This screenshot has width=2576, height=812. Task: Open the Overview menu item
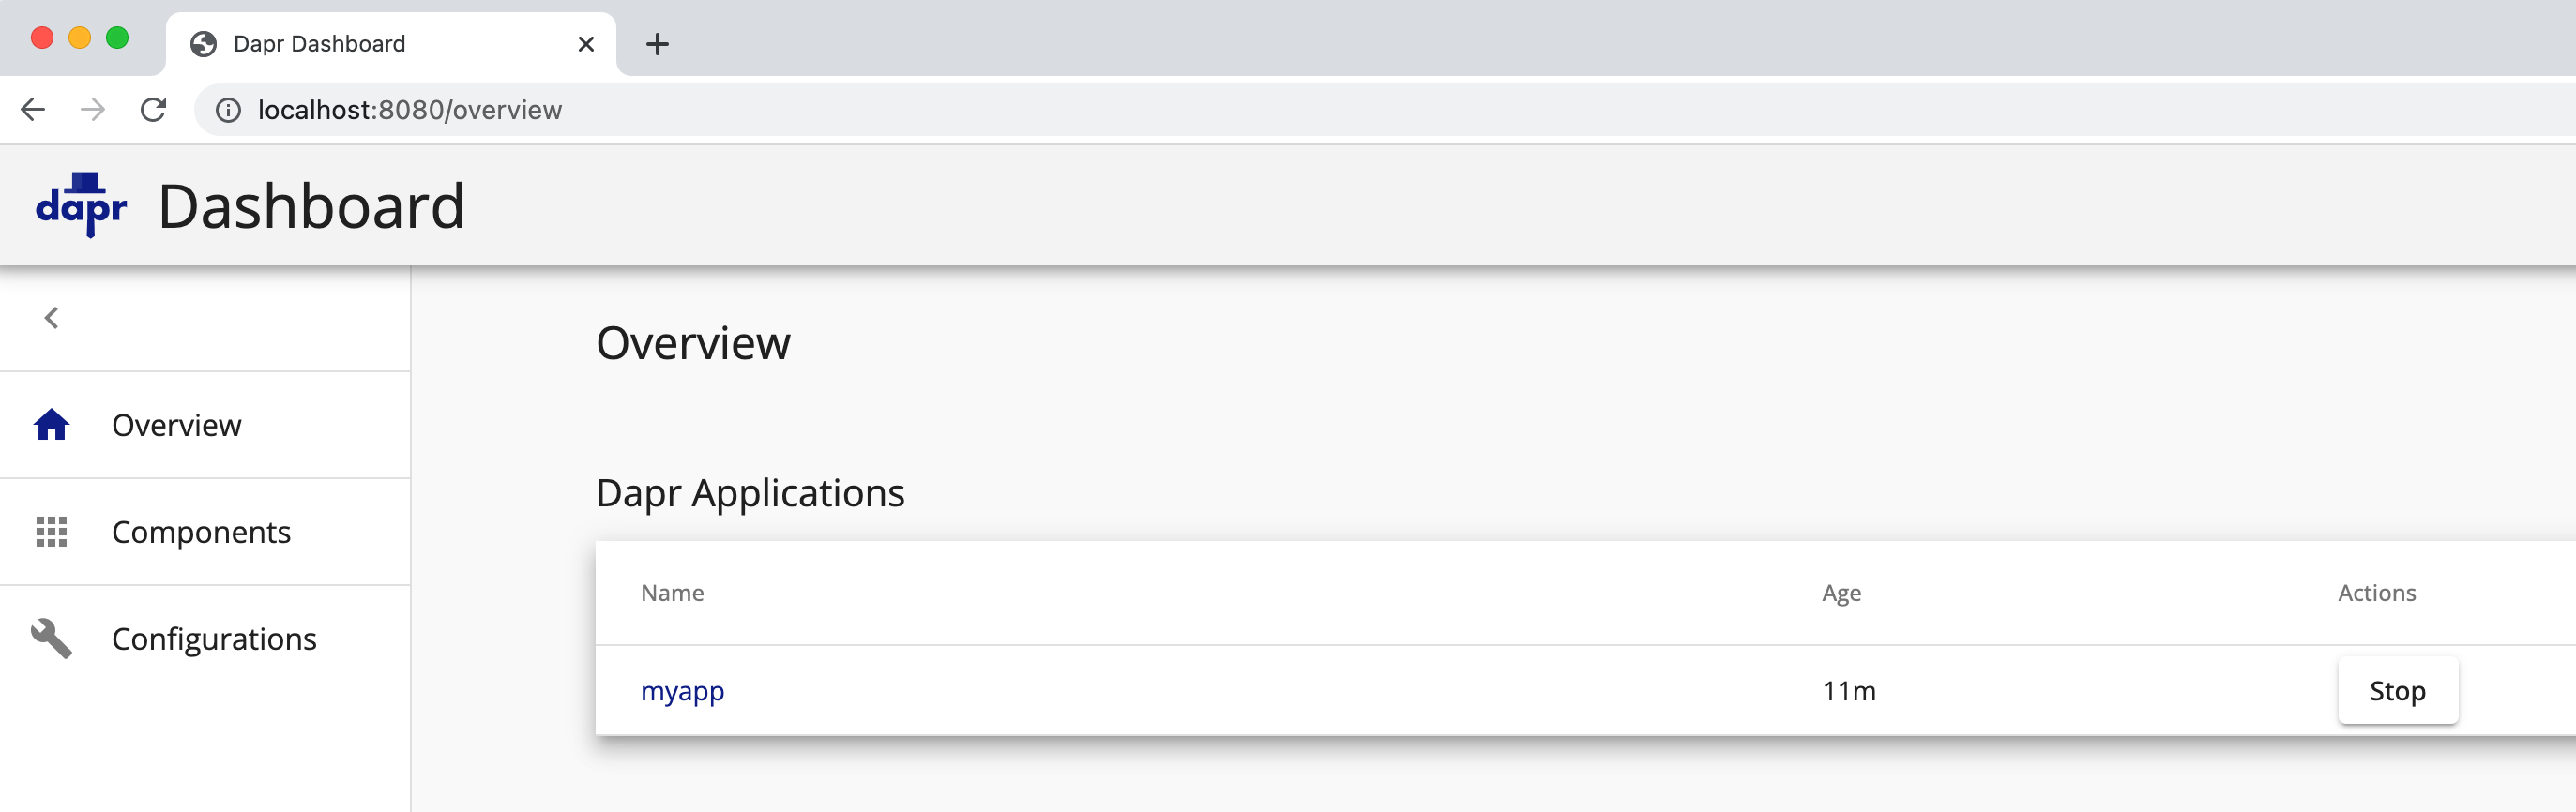205,425
